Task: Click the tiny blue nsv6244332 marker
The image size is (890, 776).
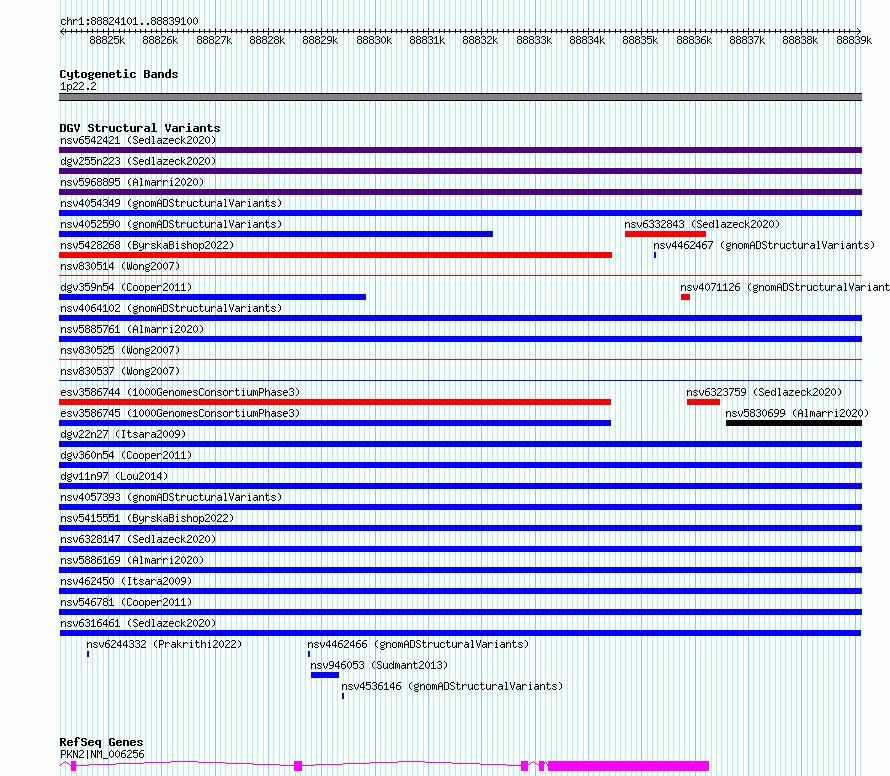Action: tap(88, 654)
